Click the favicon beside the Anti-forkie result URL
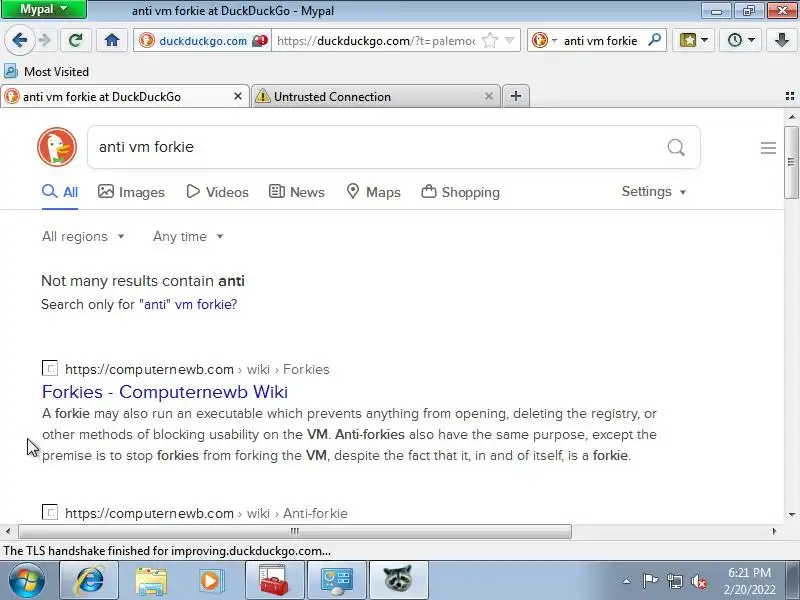Screen dimensions: 800x600 coord(49,512)
